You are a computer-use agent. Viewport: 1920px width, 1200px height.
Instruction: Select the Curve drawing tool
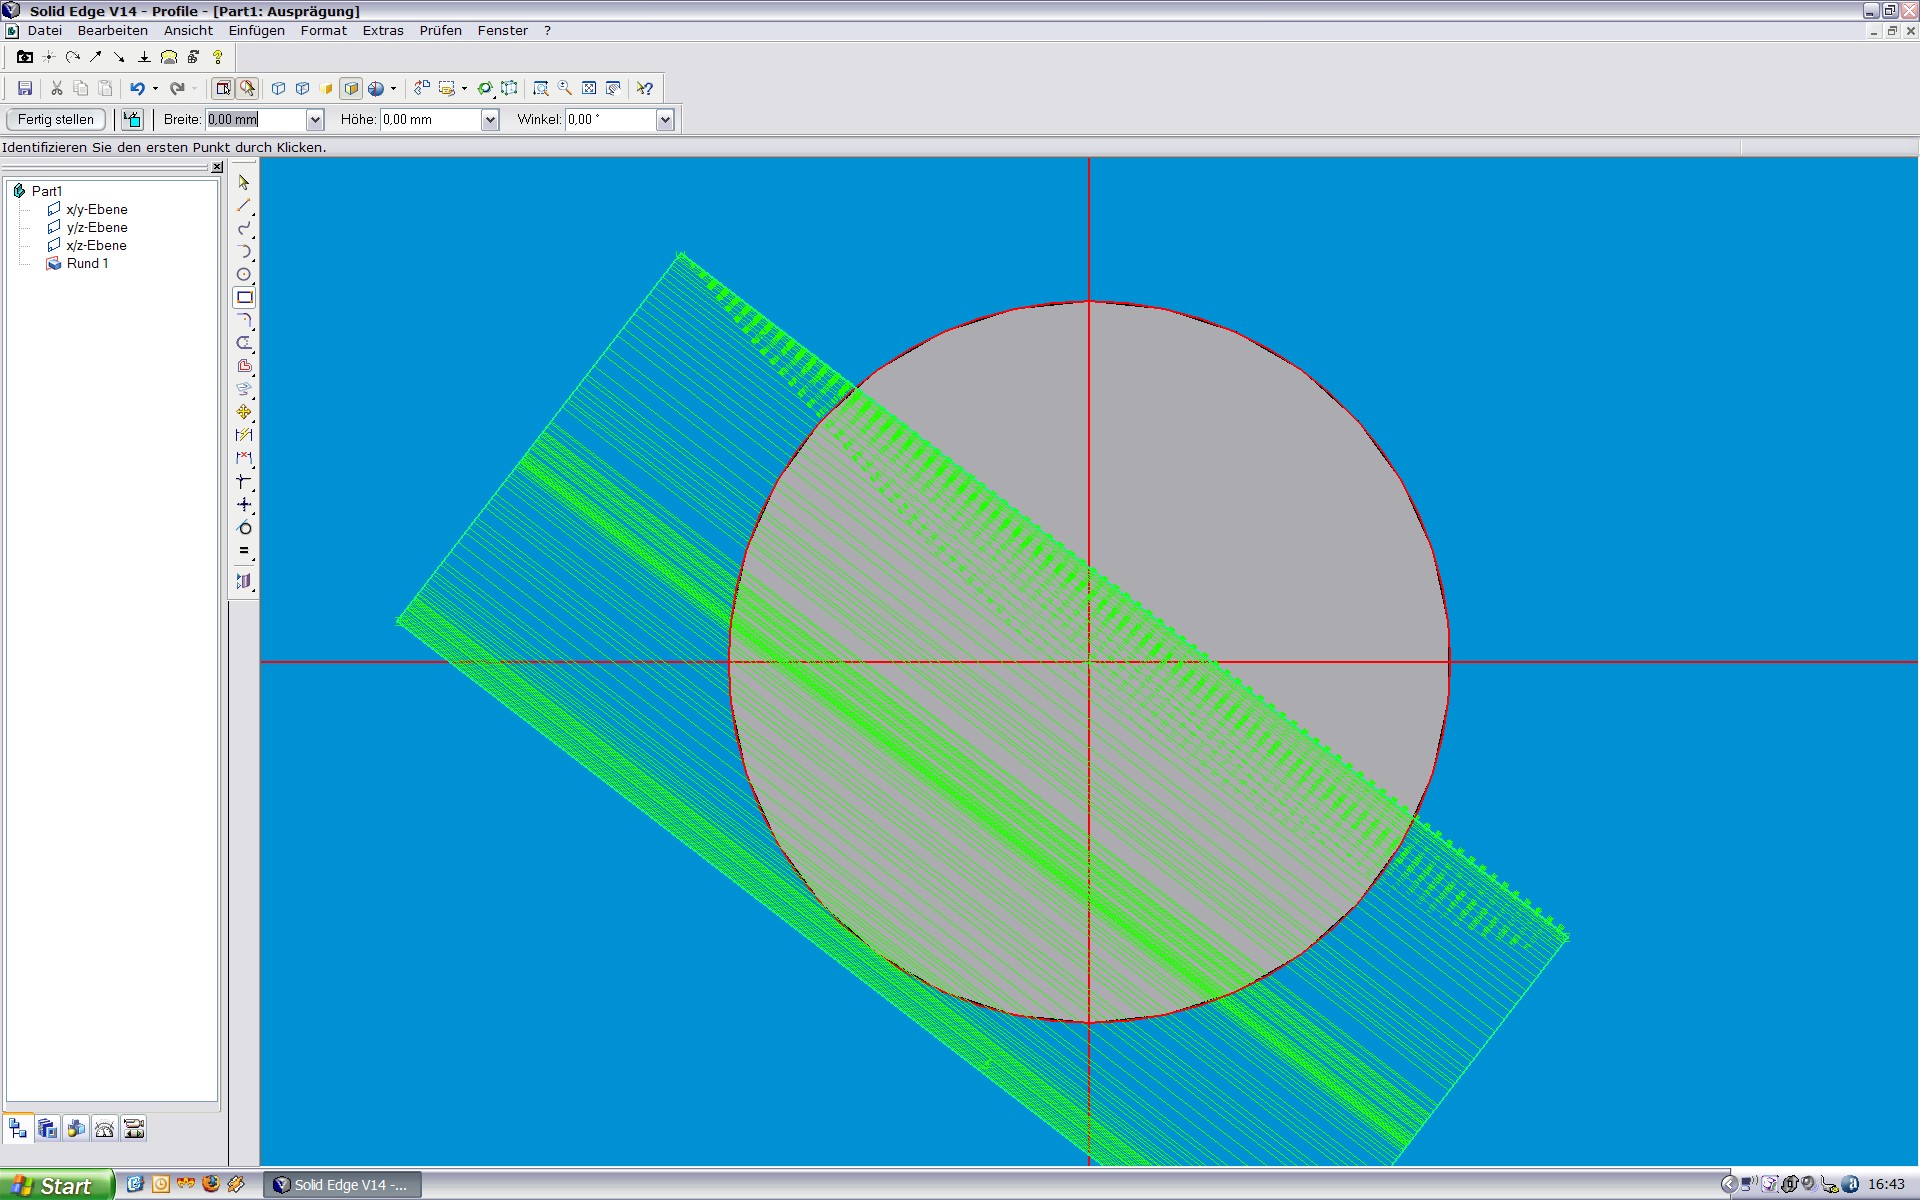[x=244, y=228]
